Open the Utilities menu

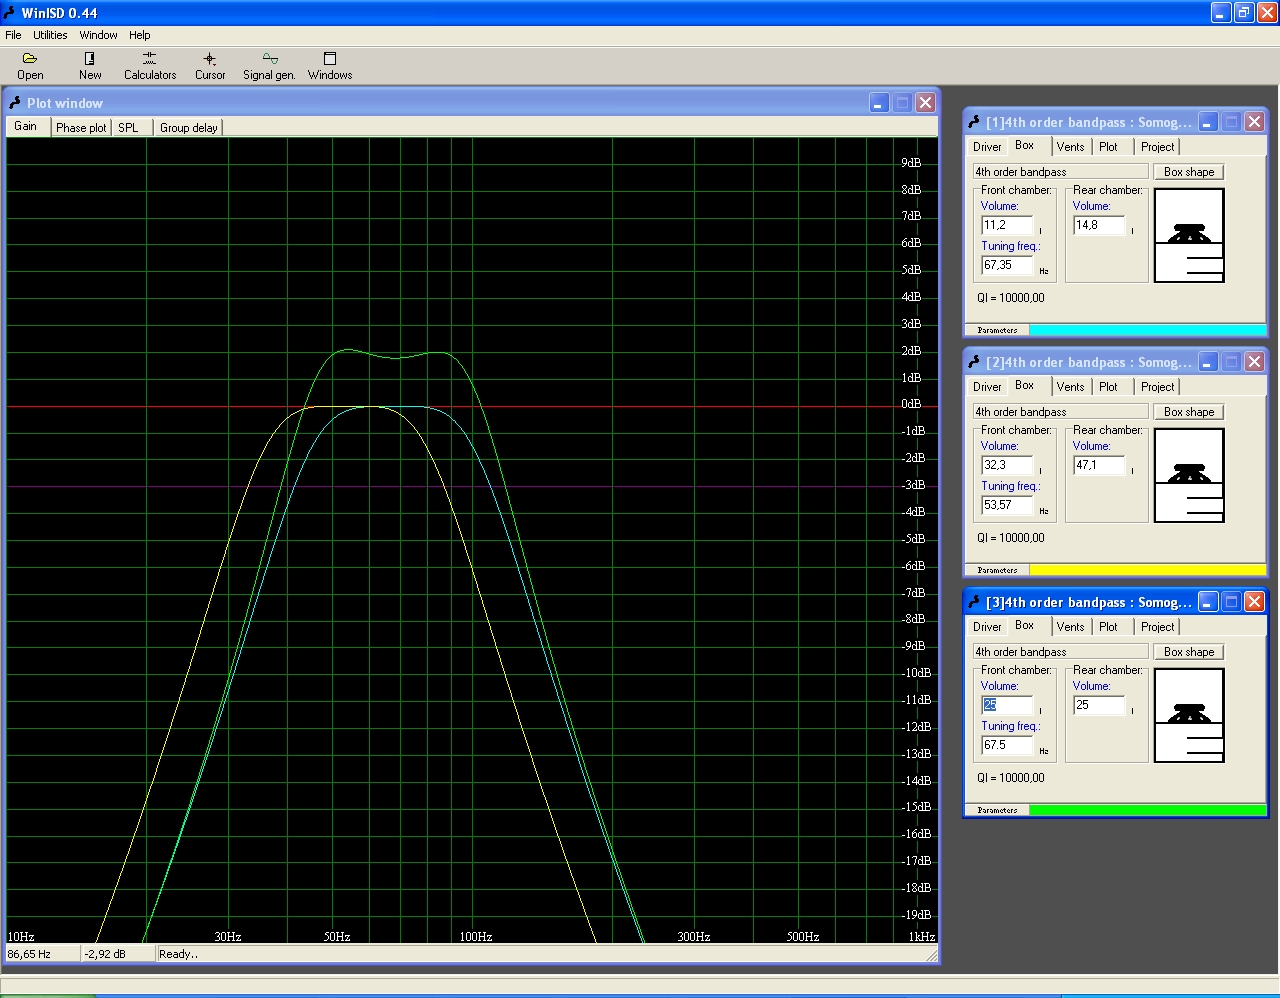[x=50, y=35]
